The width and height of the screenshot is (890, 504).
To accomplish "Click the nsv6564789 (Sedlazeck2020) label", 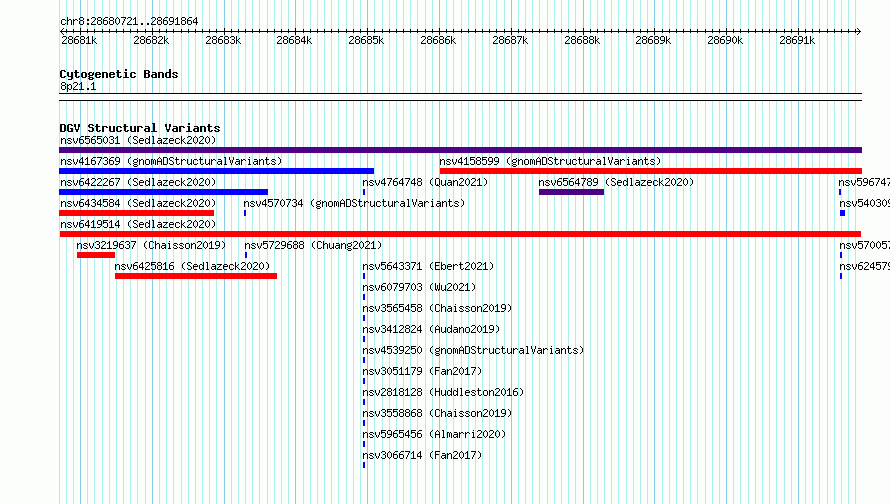I will point(616,182).
